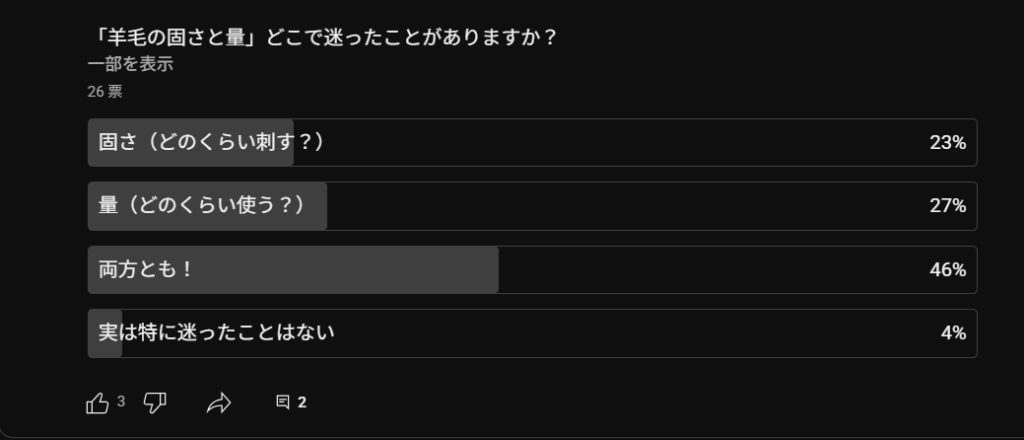
Task: Click the empty bar area of 固さ row
Action: (x=600, y=143)
